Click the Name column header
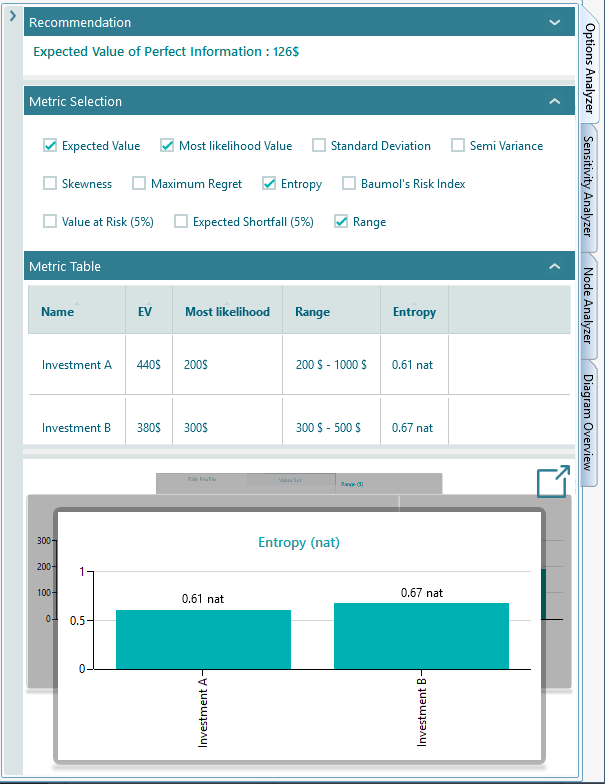Viewport: 605px width, 784px height. click(58, 311)
